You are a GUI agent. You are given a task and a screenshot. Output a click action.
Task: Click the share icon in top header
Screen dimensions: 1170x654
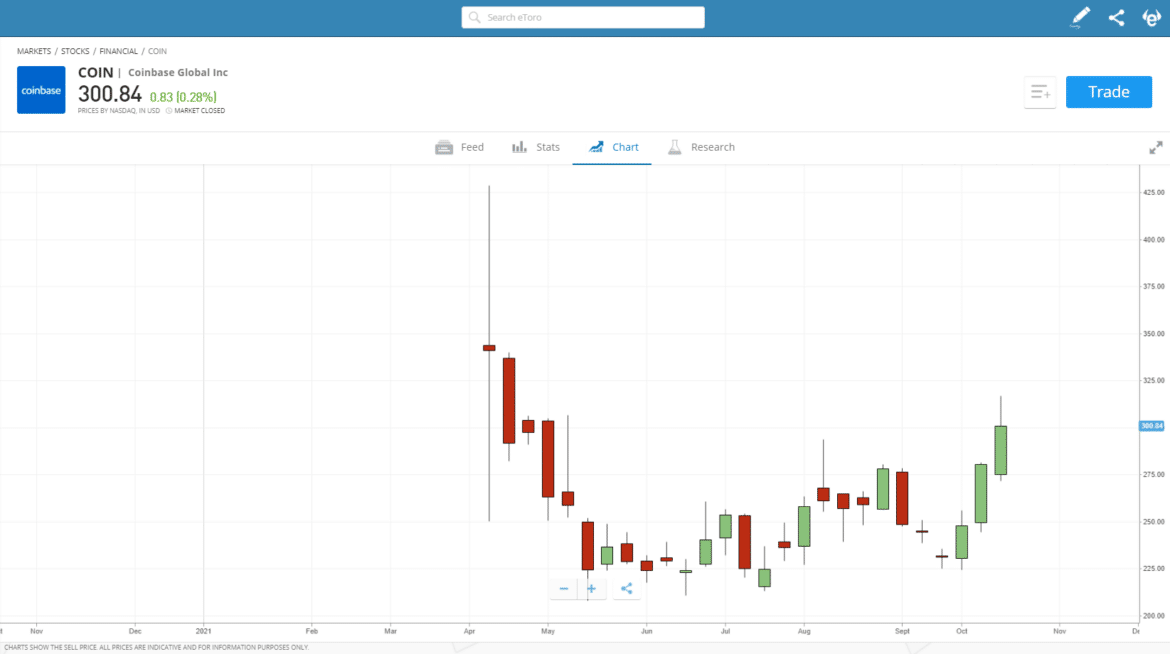[1116, 17]
